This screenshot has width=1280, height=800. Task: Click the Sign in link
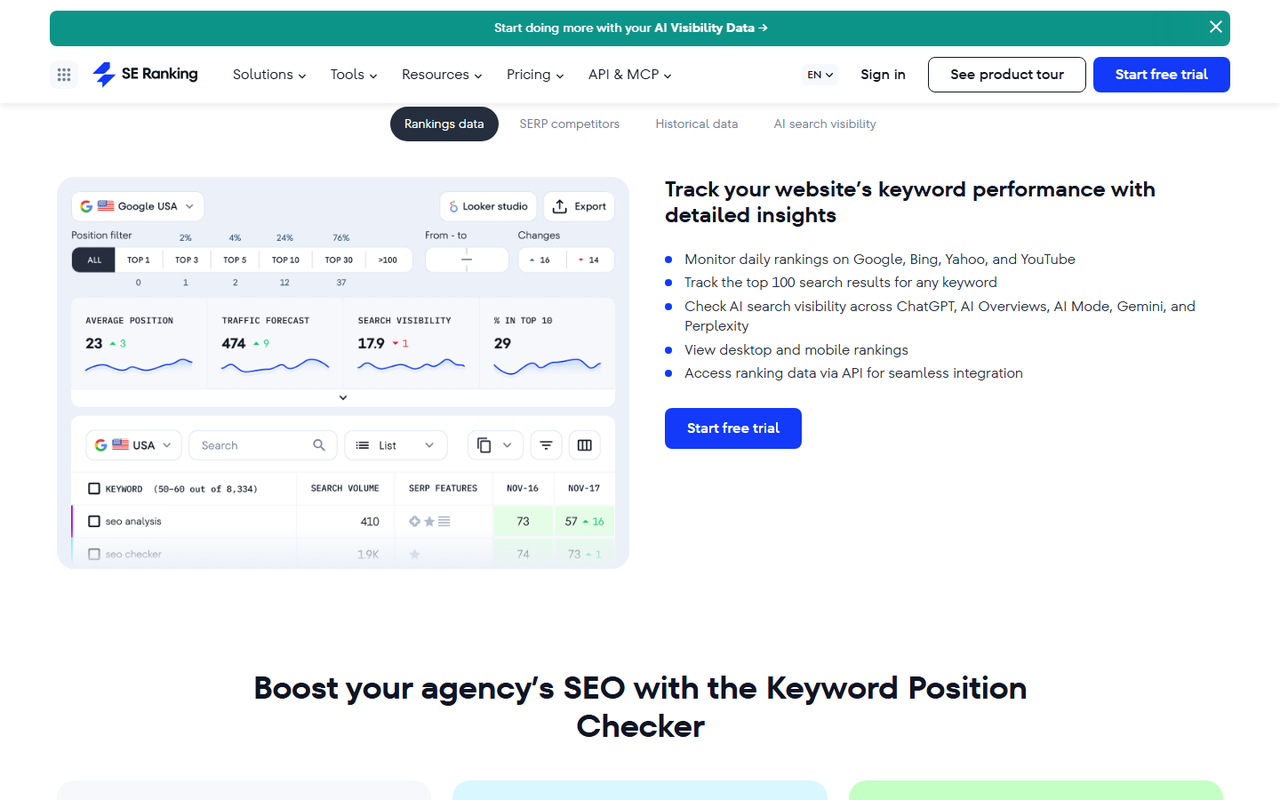883,74
